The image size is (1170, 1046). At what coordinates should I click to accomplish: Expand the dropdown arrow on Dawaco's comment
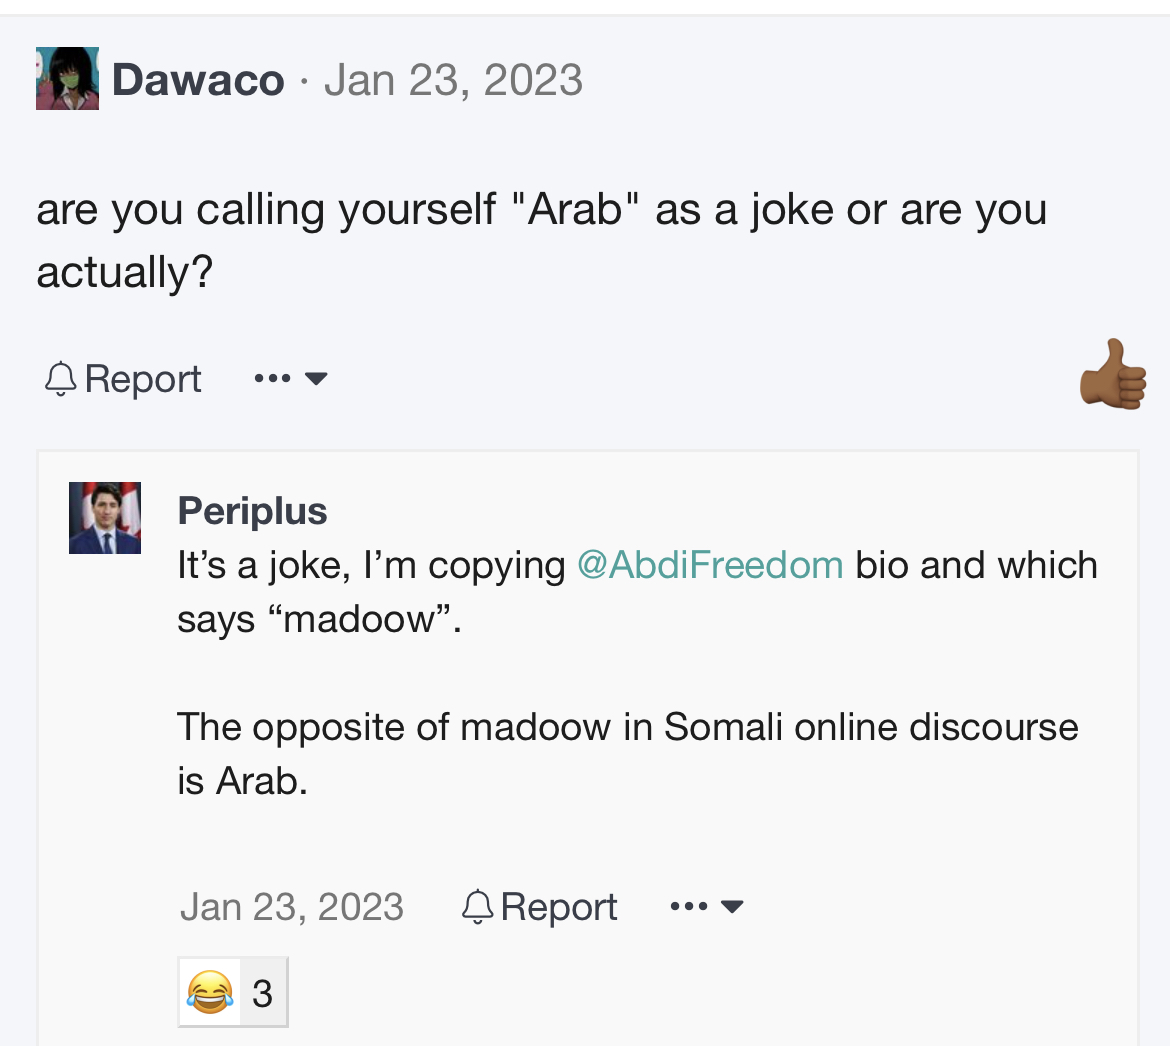316,379
